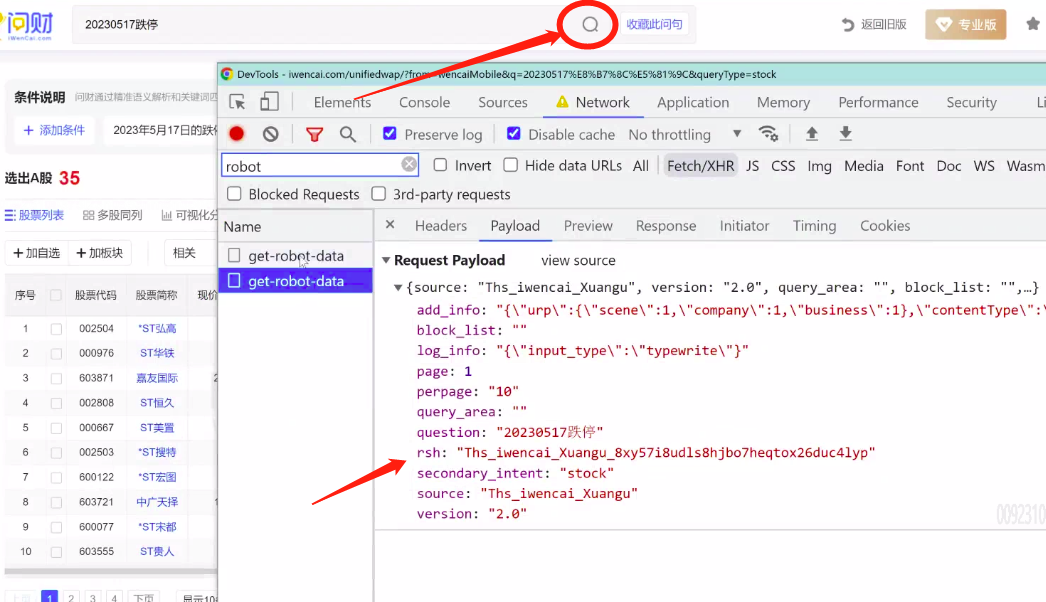
Task: Open network search magnifier icon
Action: (x=348, y=134)
